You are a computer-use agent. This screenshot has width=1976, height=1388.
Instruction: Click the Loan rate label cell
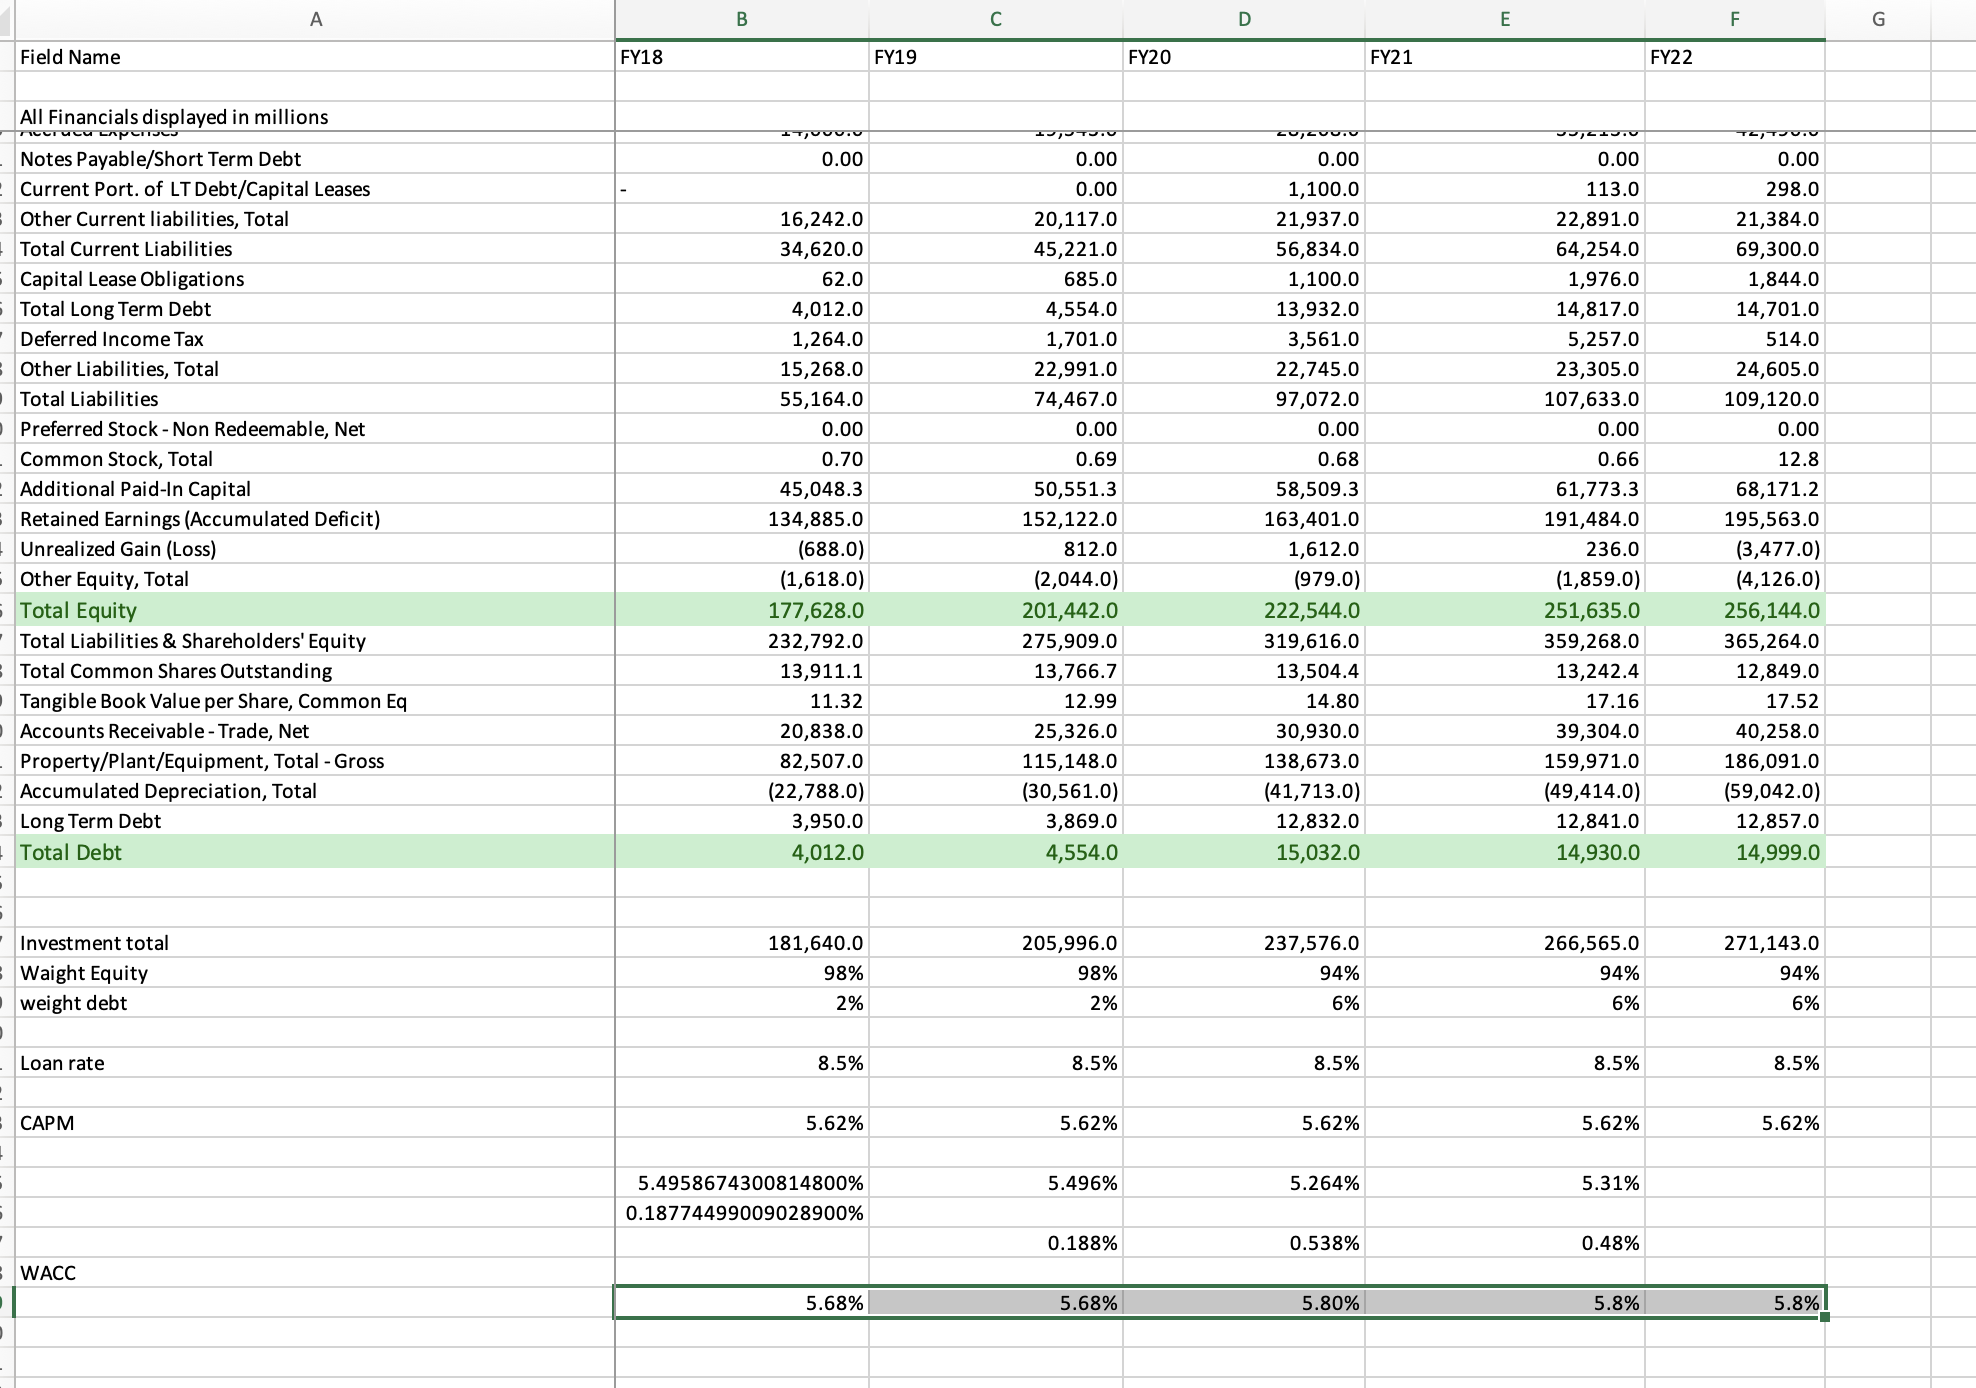[63, 1063]
